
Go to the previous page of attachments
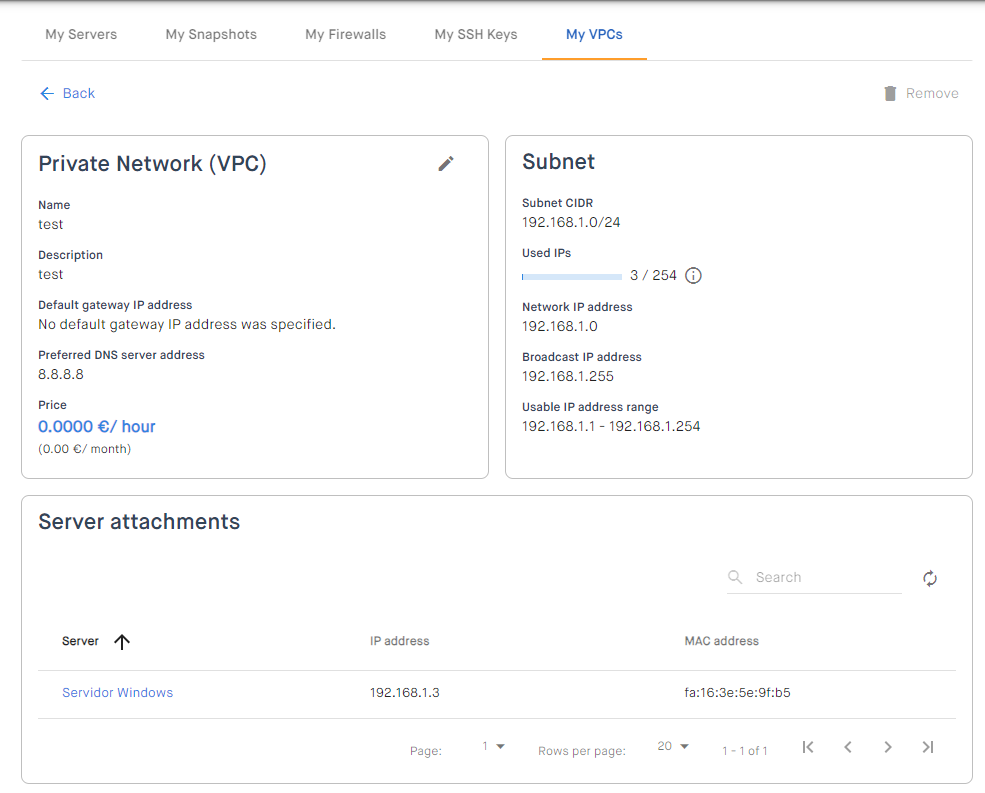[847, 747]
